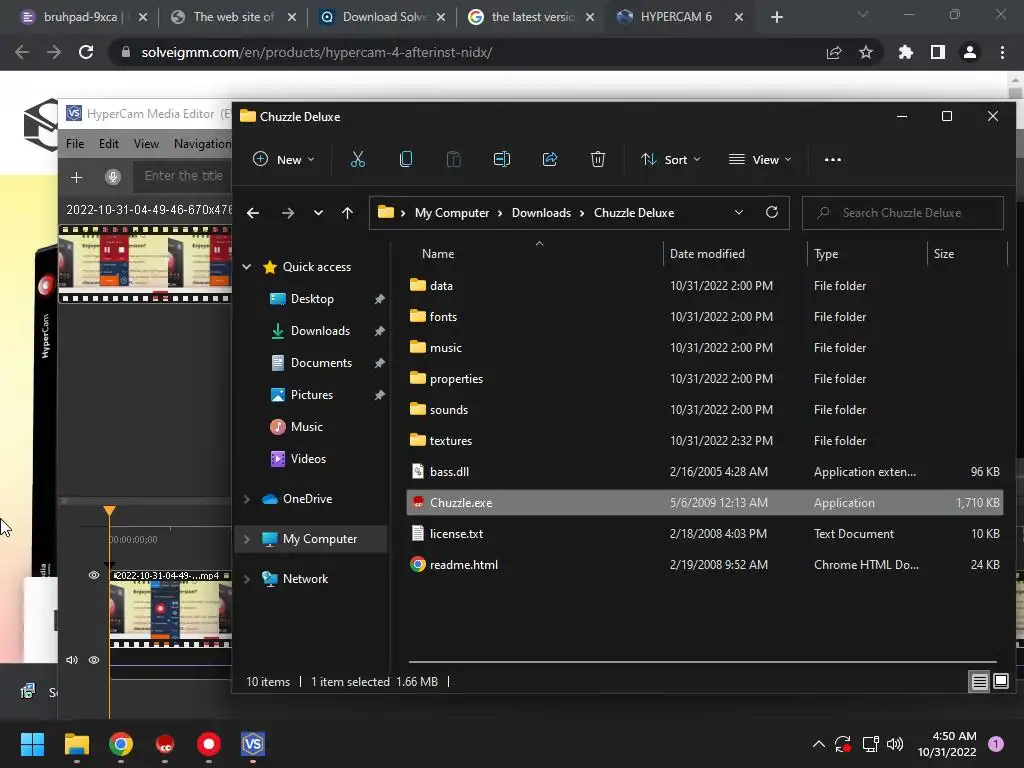Viewport: 1024px width, 768px height.
Task: Go back in File Explorer navigation
Action: click(x=253, y=213)
